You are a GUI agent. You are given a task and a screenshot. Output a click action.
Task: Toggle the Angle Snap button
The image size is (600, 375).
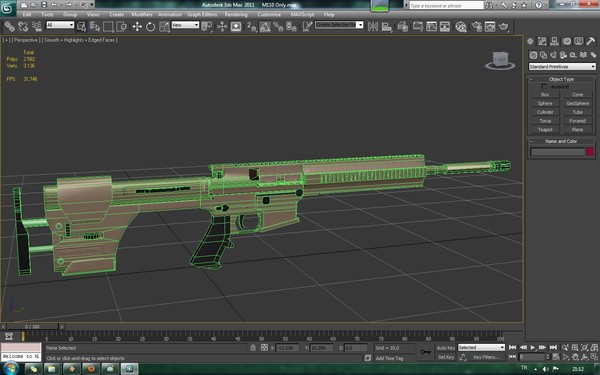click(x=265, y=26)
